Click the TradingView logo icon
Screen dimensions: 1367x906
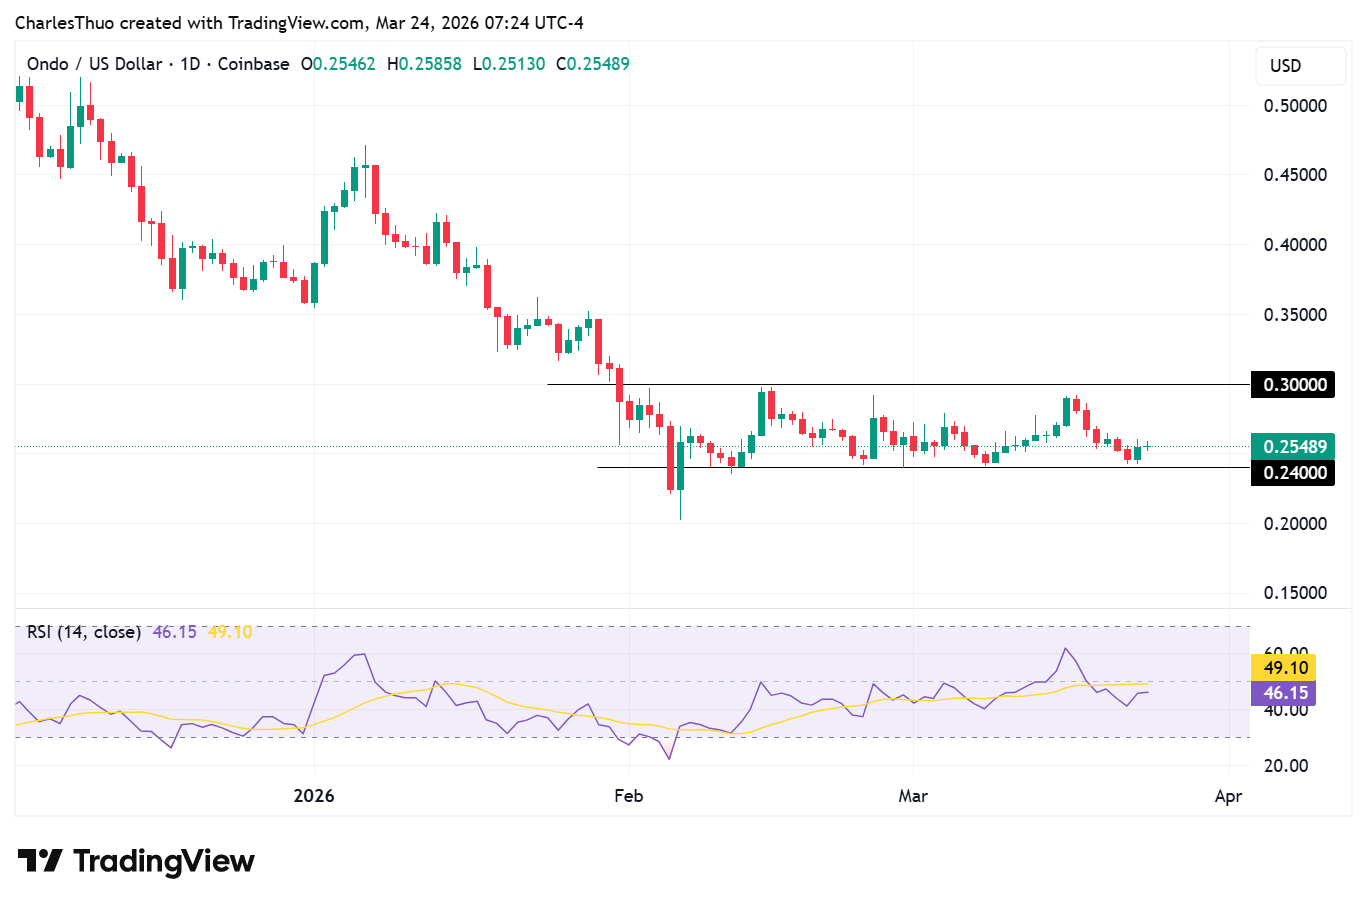coord(40,861)
